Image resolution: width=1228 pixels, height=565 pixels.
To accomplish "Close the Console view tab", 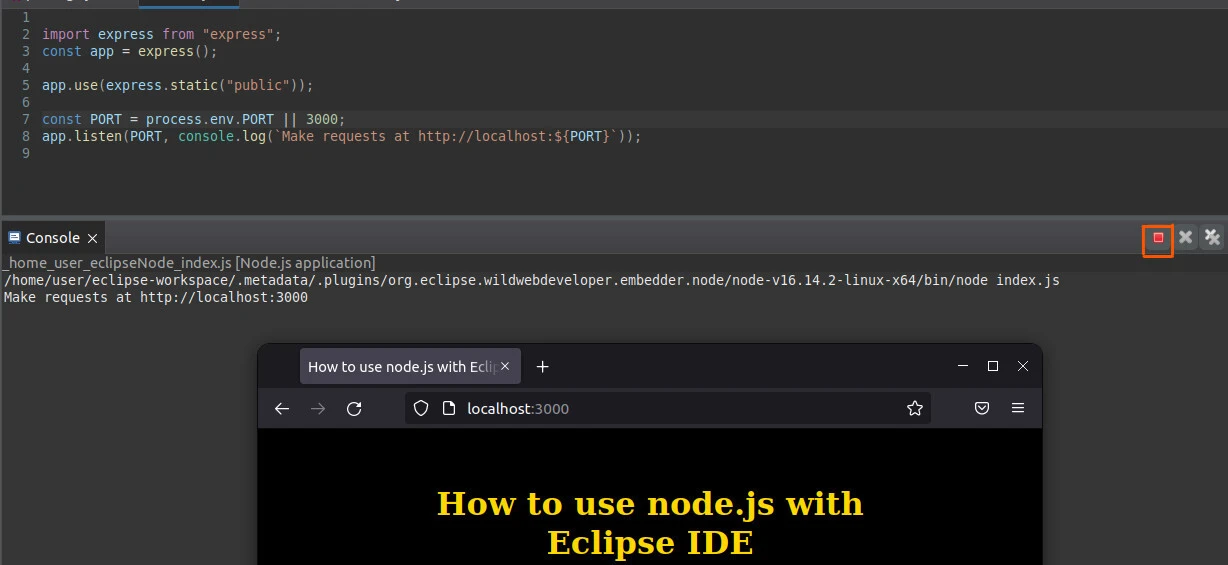I will (92, 238).
